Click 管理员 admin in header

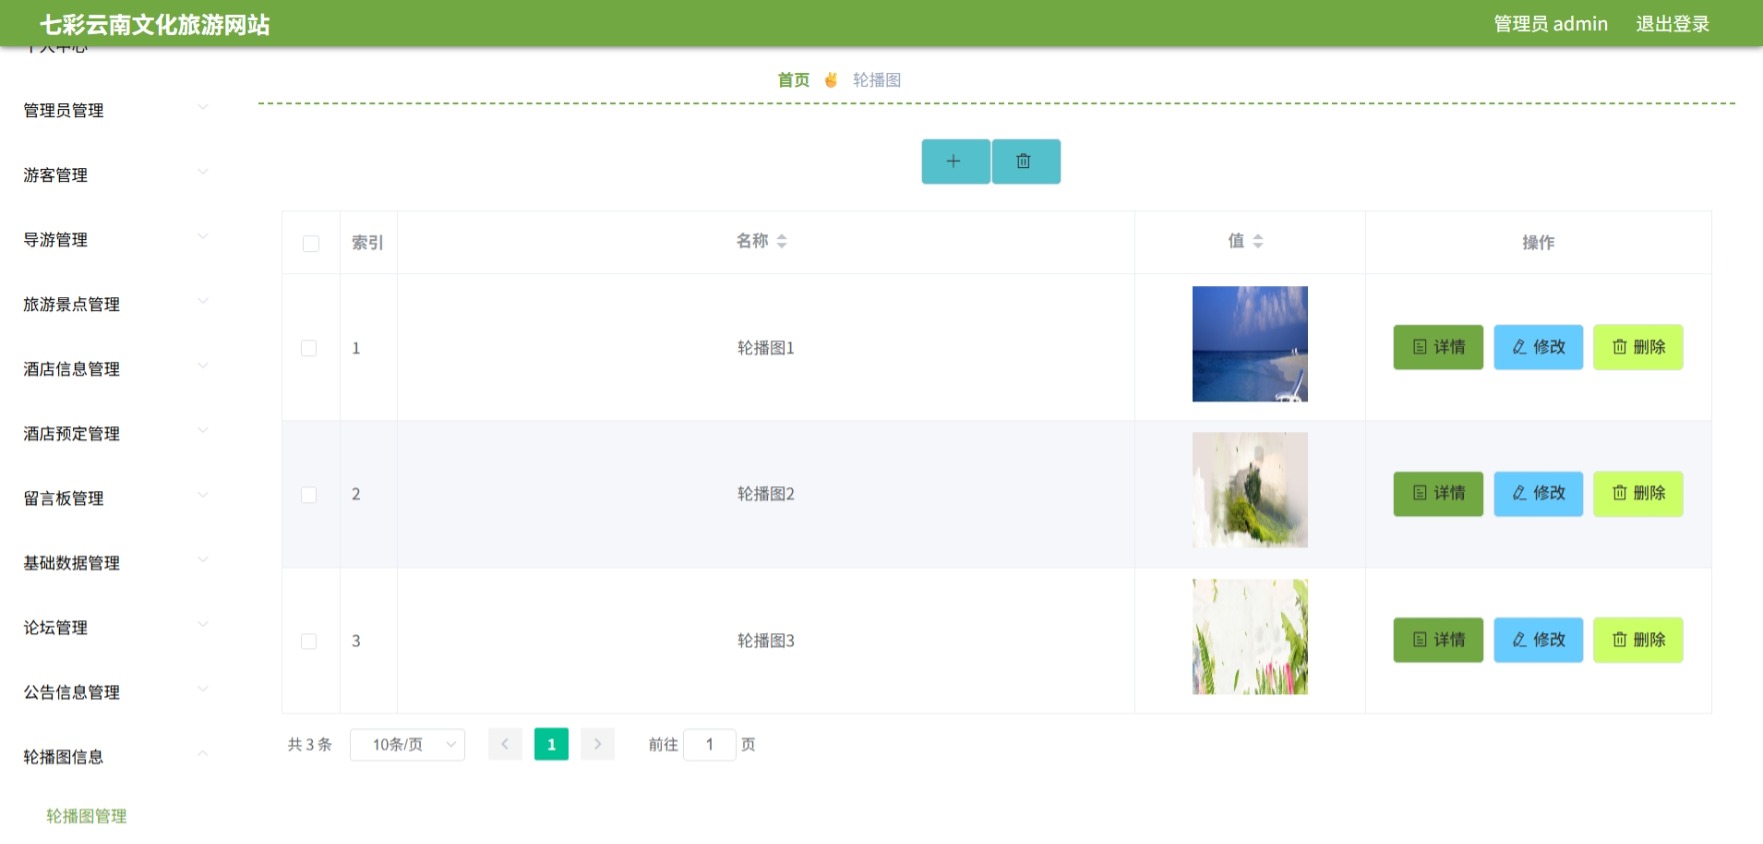pos(1550,24)
